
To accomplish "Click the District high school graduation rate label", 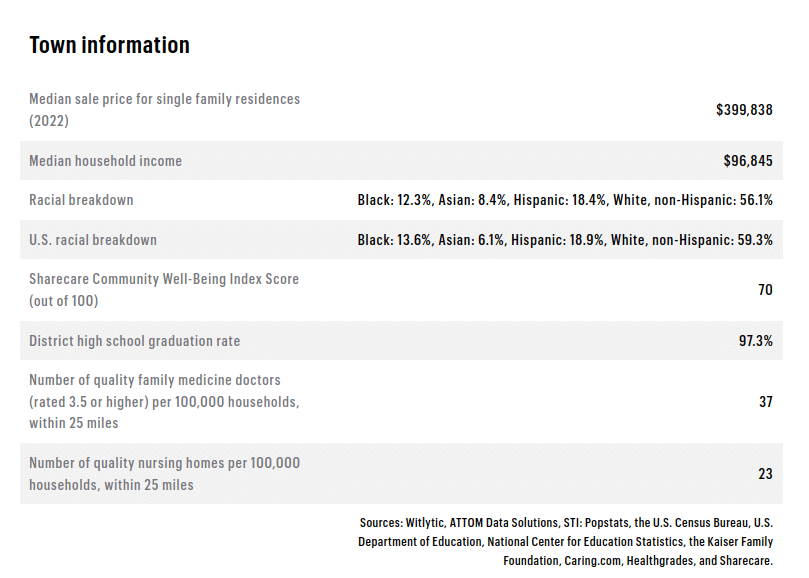I will pos(135,341).
